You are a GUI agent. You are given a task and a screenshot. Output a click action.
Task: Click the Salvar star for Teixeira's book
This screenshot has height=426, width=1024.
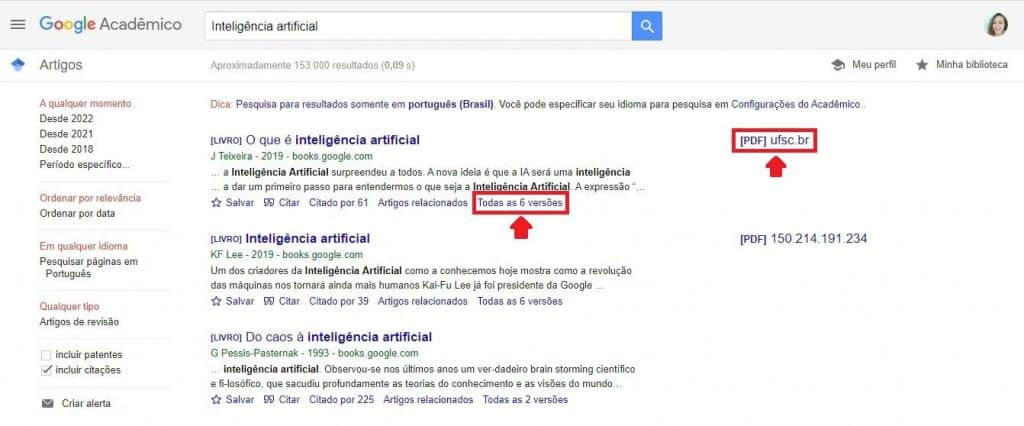(x=216, y=203)
